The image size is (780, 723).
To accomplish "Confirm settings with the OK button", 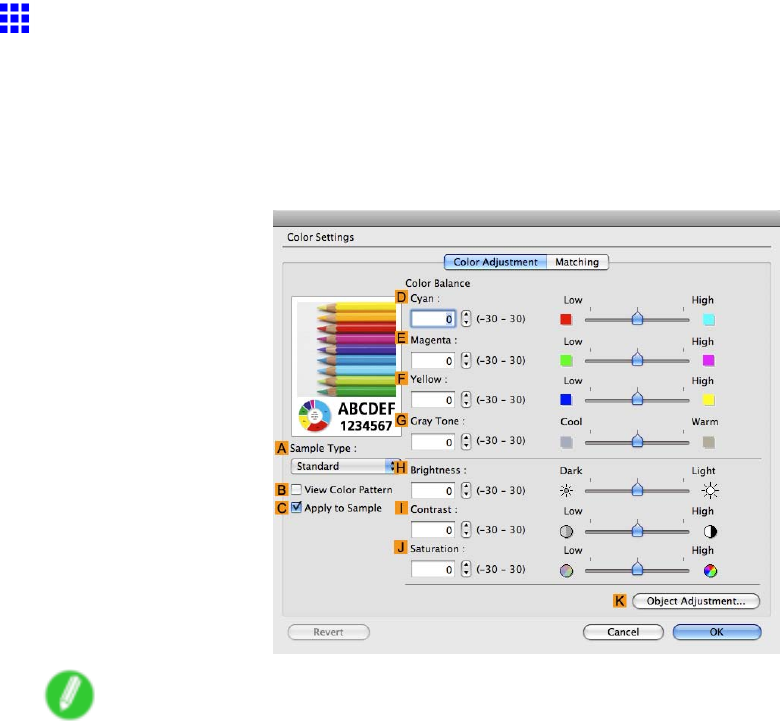I will pos(717,632).
